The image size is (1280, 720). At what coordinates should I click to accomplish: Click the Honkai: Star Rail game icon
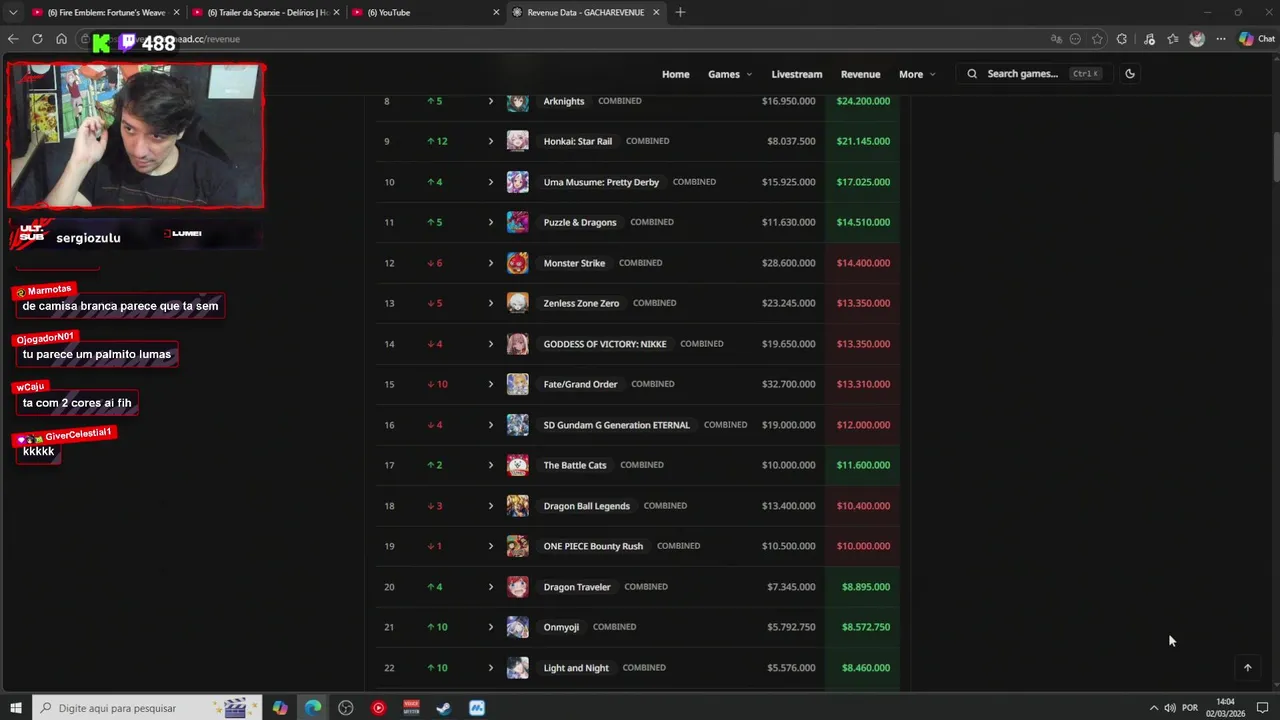click(x=517, y=141)
